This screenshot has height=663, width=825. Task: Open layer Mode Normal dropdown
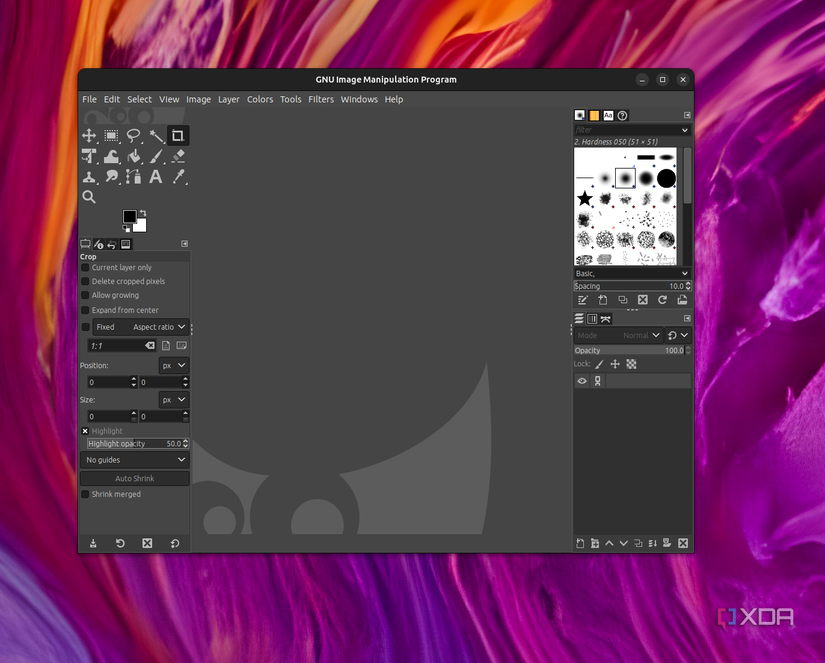point(617,335)
